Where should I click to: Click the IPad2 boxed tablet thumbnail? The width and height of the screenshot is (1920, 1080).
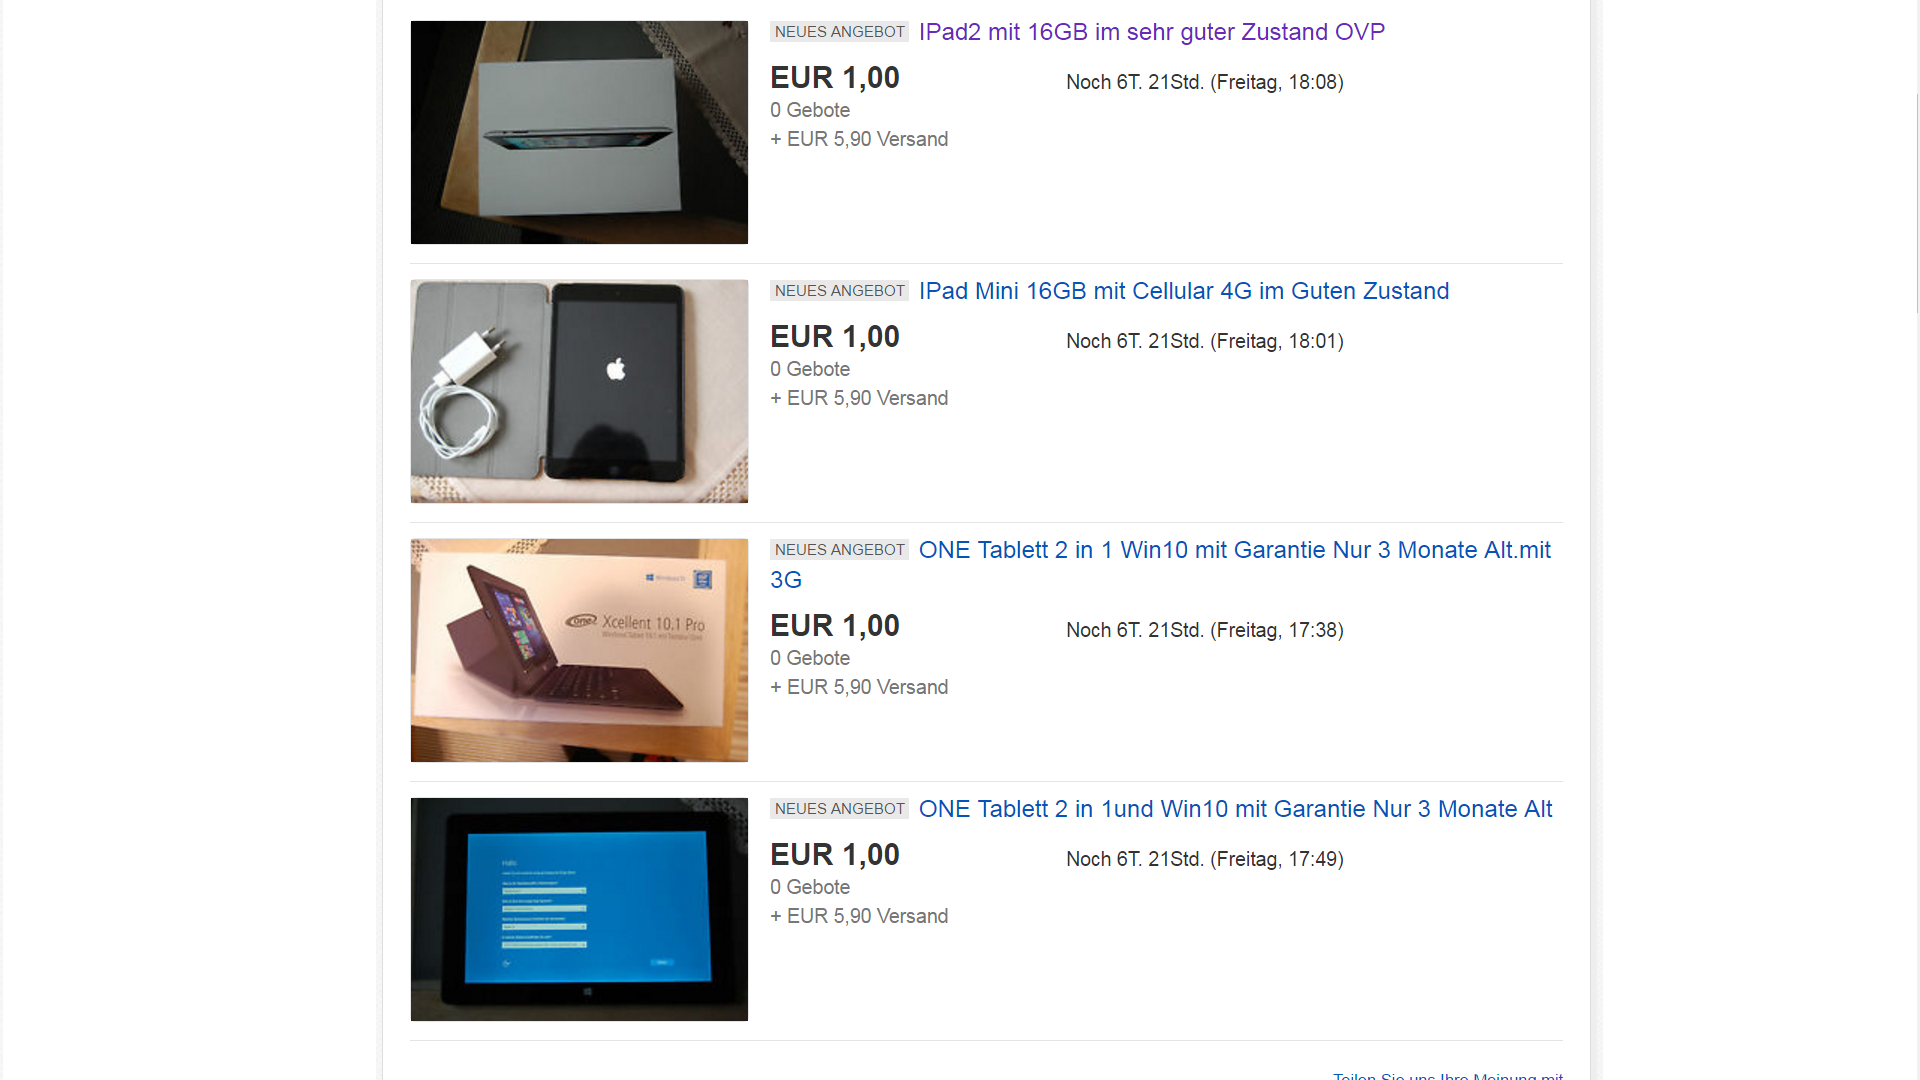pyautogui.click(x=579, y=132)
